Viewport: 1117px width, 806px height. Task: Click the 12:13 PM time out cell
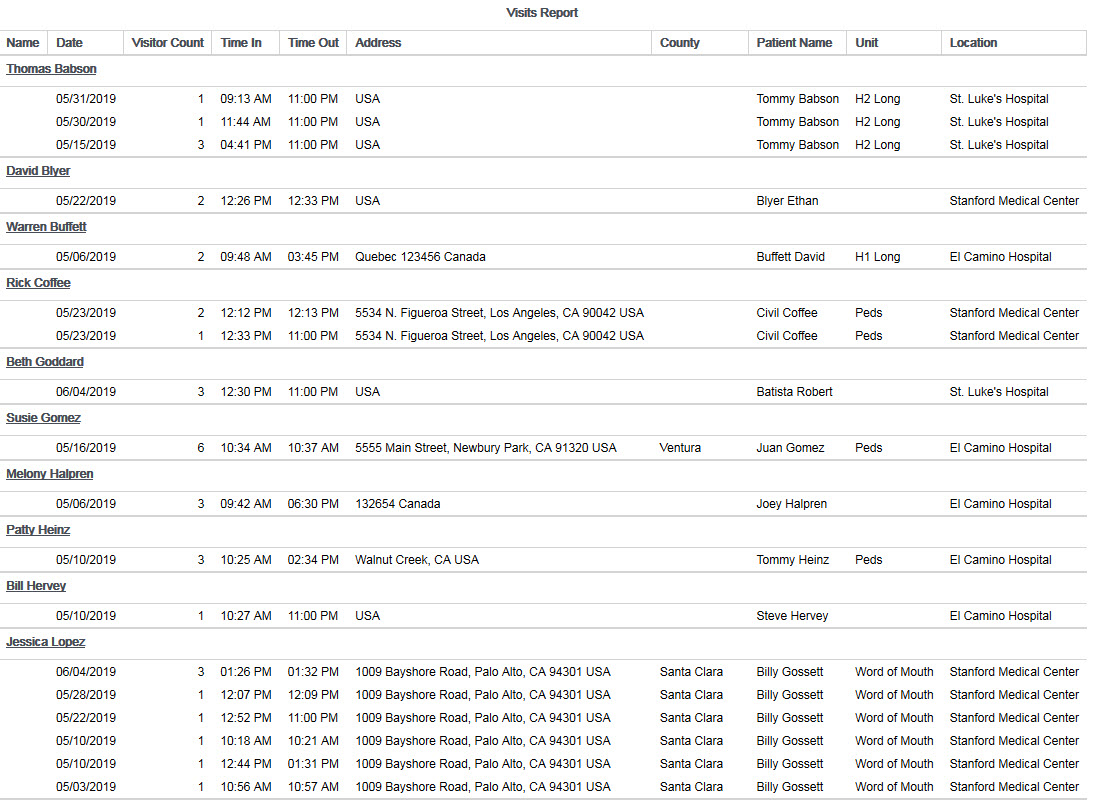[313, 313]
